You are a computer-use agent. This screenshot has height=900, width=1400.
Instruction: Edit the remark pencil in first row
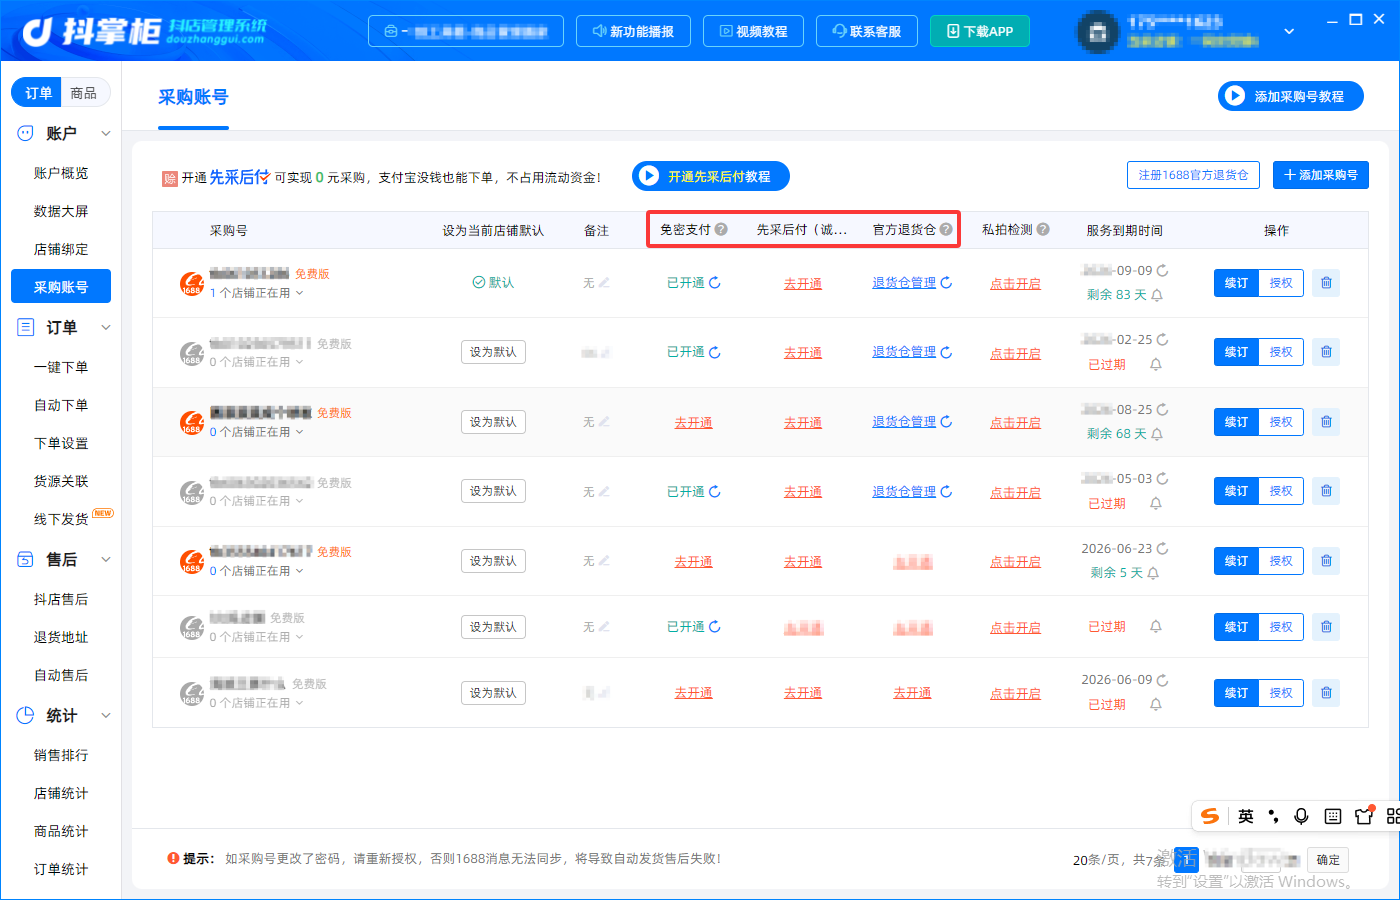604,283
